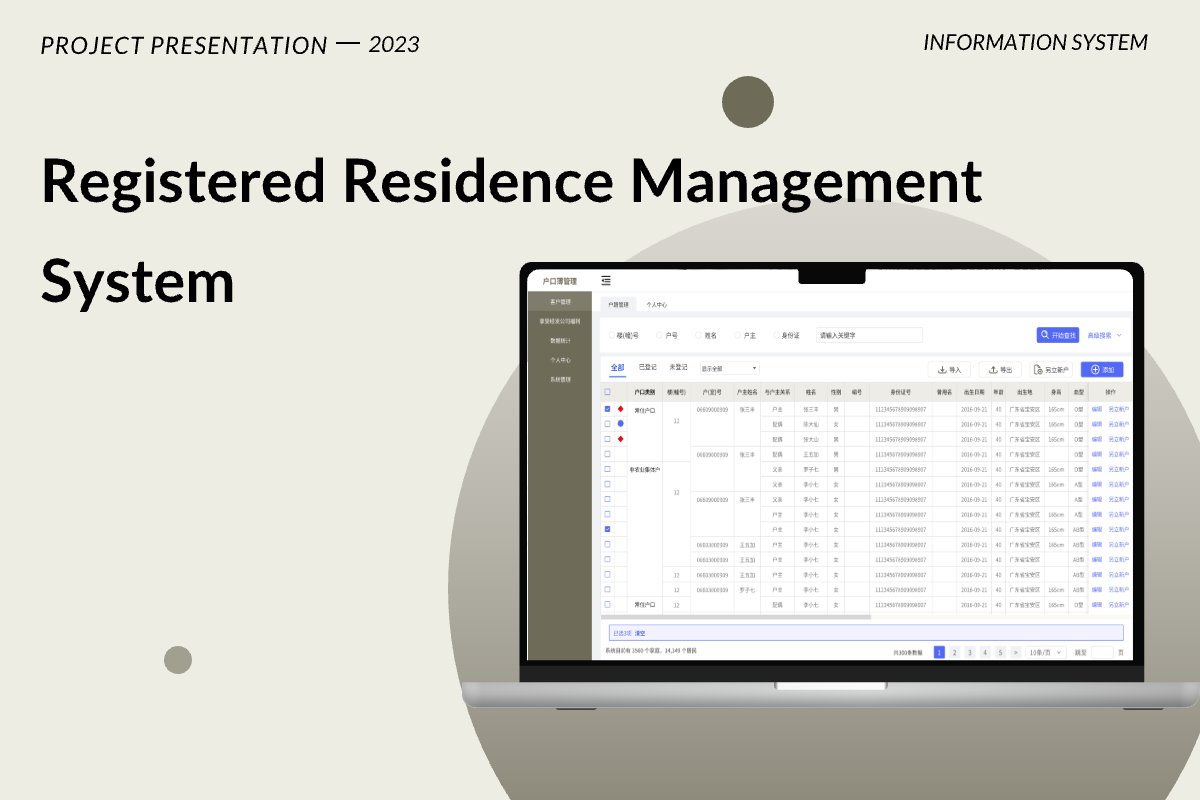Go to next page with the > arrow
Viewport: 1200px width, 800px height.
tap(1015, 652)
